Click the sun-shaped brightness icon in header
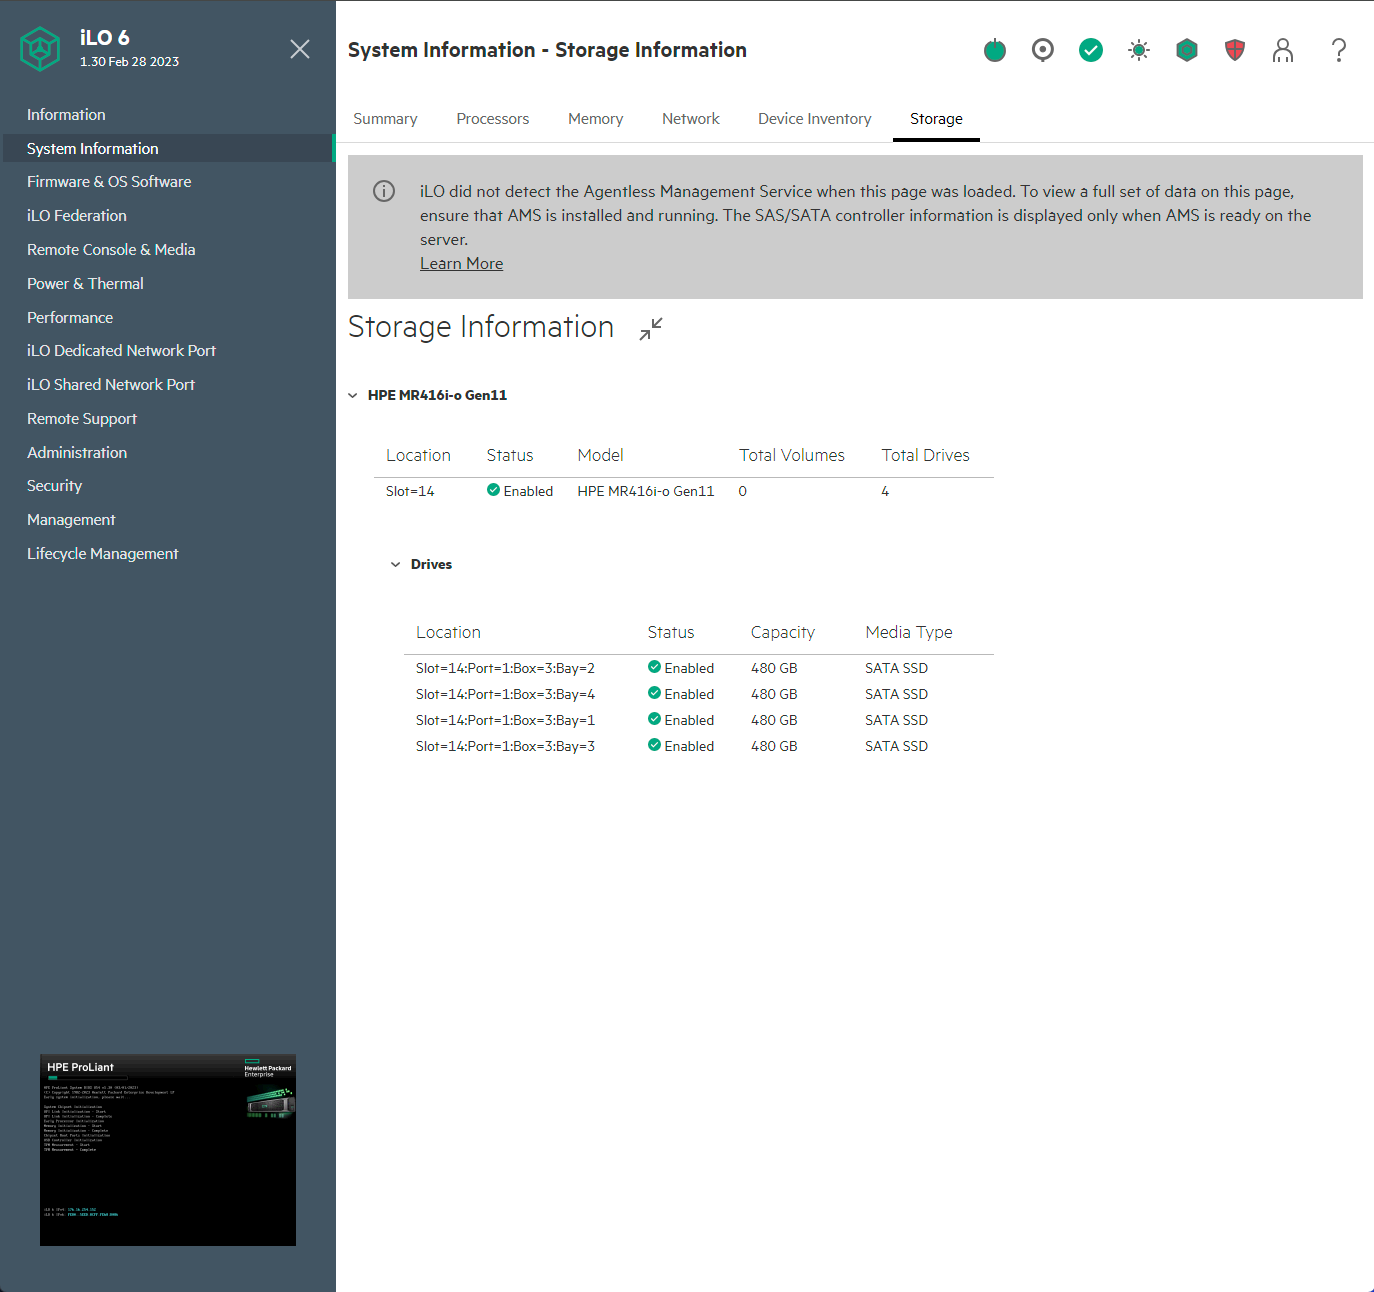Image resolution: width=1374 pixels, height=1292 pixels. click(x=1138, y=50)
